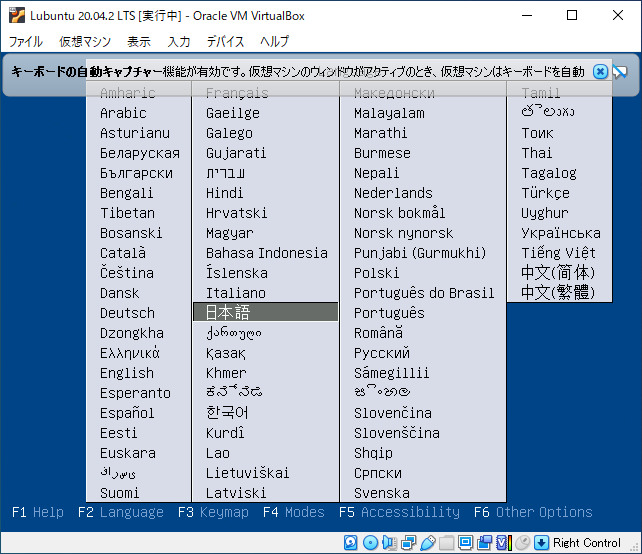Select 中文(简体) in the language list
The height and width of the screenshot is (554, 642).
pyautogui.click(x=558, y=272)
